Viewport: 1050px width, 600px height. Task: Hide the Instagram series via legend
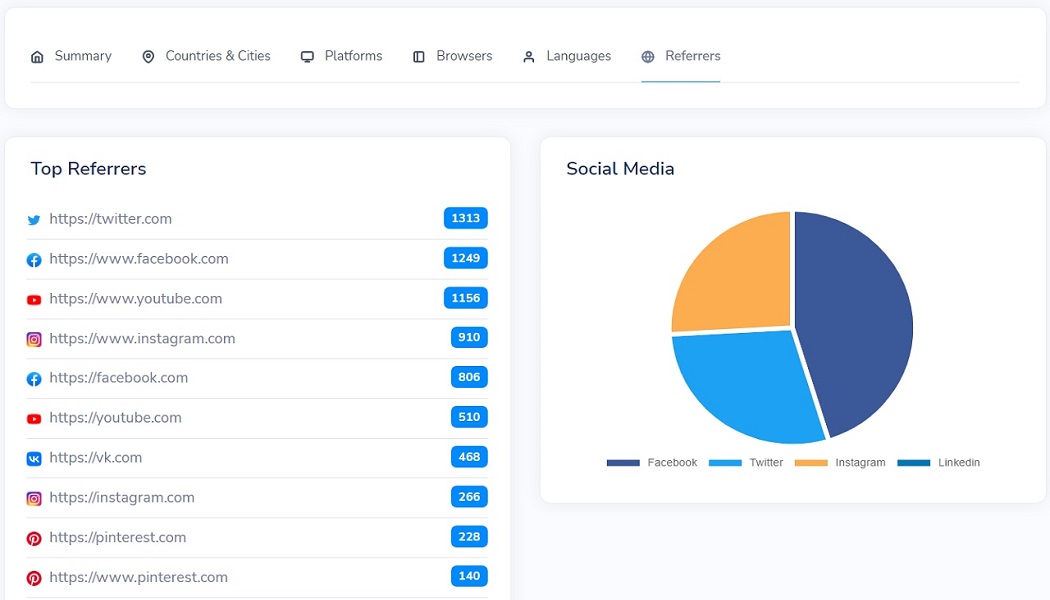[x=840, y=463]
